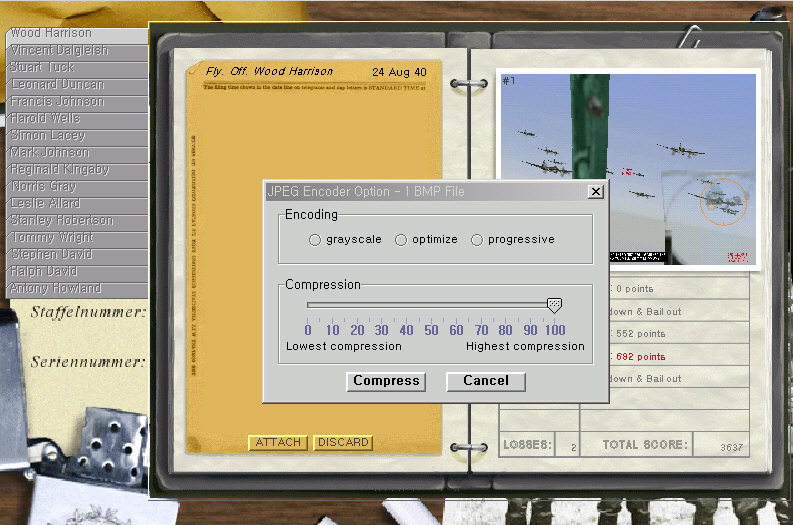Click the Staffelnummer label
The image size is (793, 525).
(x=88, y=312)
